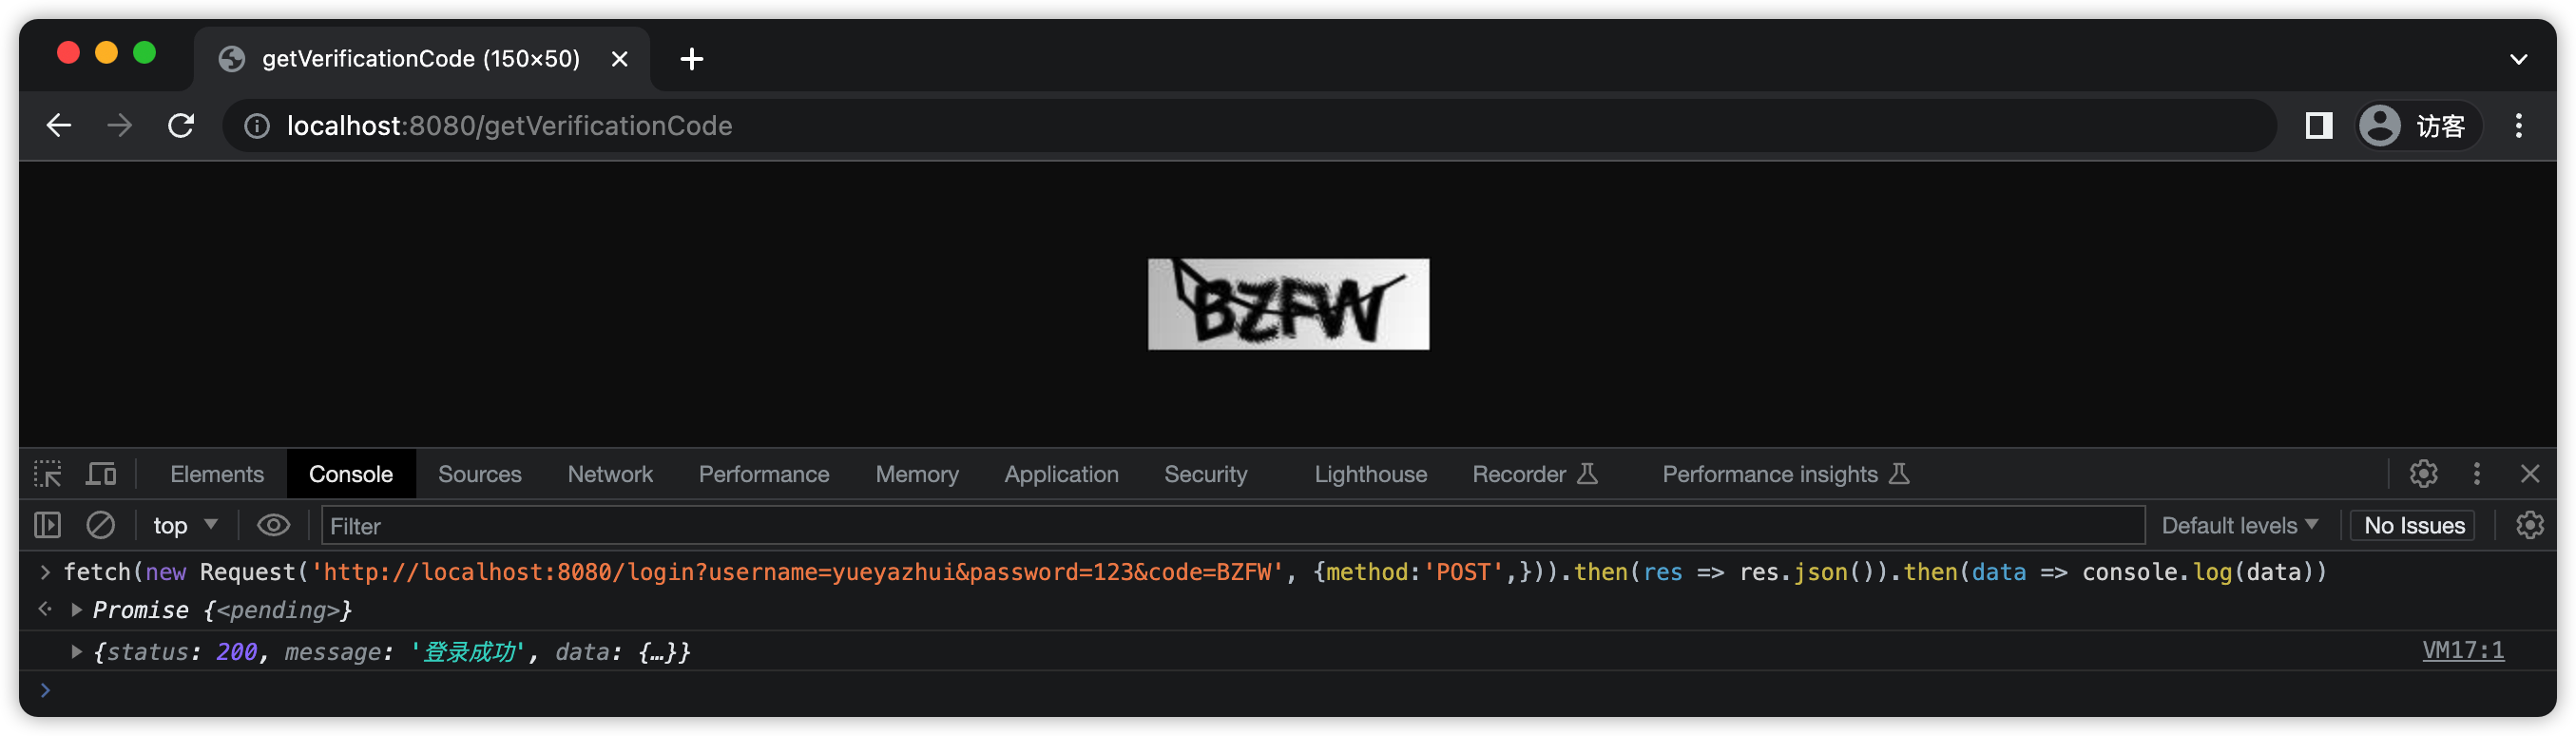The height and width of the screenshot is (736, 2576).
Task: Open DevTools more options menu
Action: tap(2476, 474)
